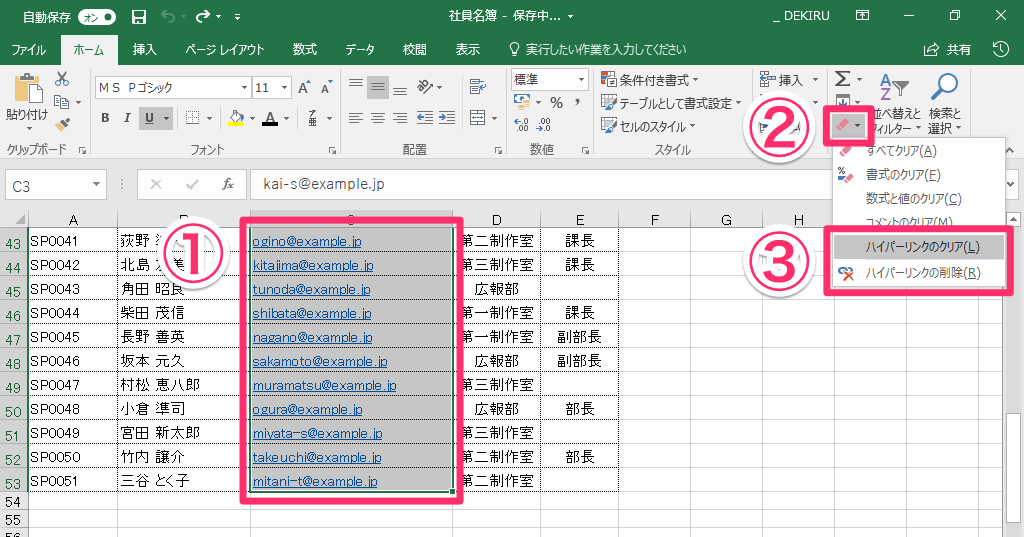This screenshot has height=537, width=1024.
Task: Click the insert function fx icon
Action: pyautogui.click(x=227, y=185)
